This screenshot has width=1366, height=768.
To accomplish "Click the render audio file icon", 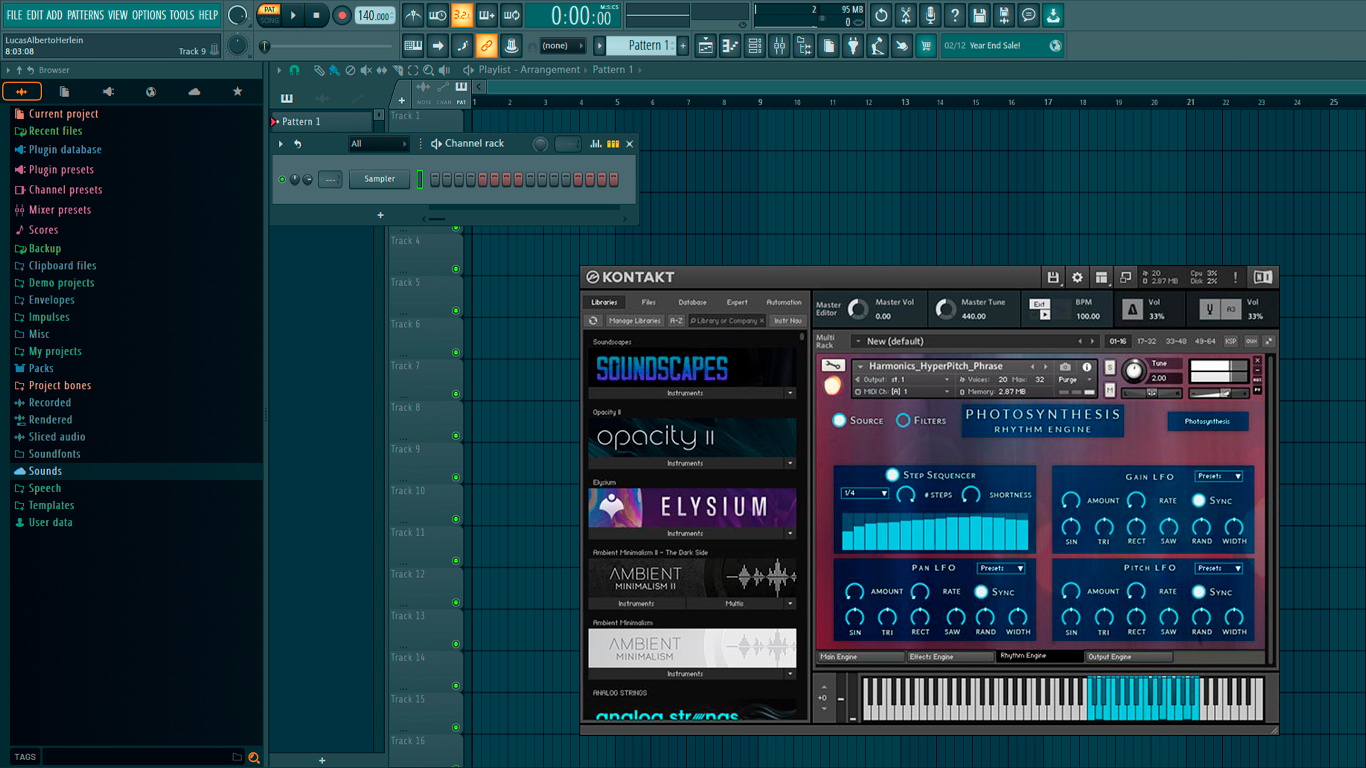I will [1003, 15].
